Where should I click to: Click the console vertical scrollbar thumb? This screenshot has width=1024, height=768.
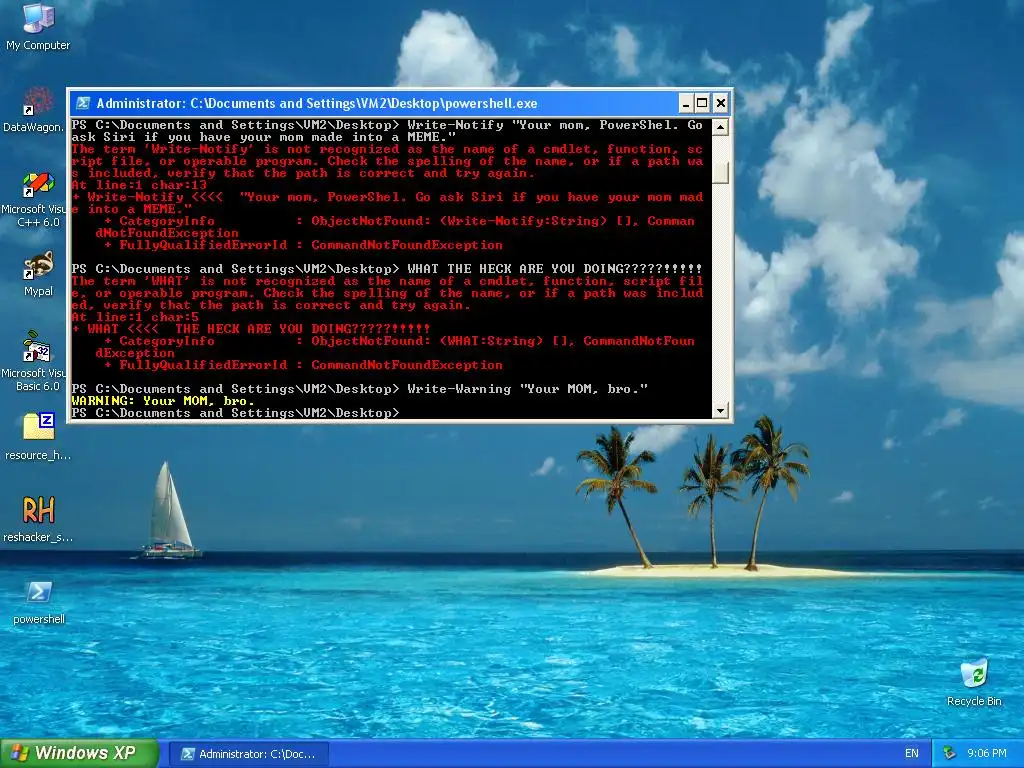click(x=720, y=172)
